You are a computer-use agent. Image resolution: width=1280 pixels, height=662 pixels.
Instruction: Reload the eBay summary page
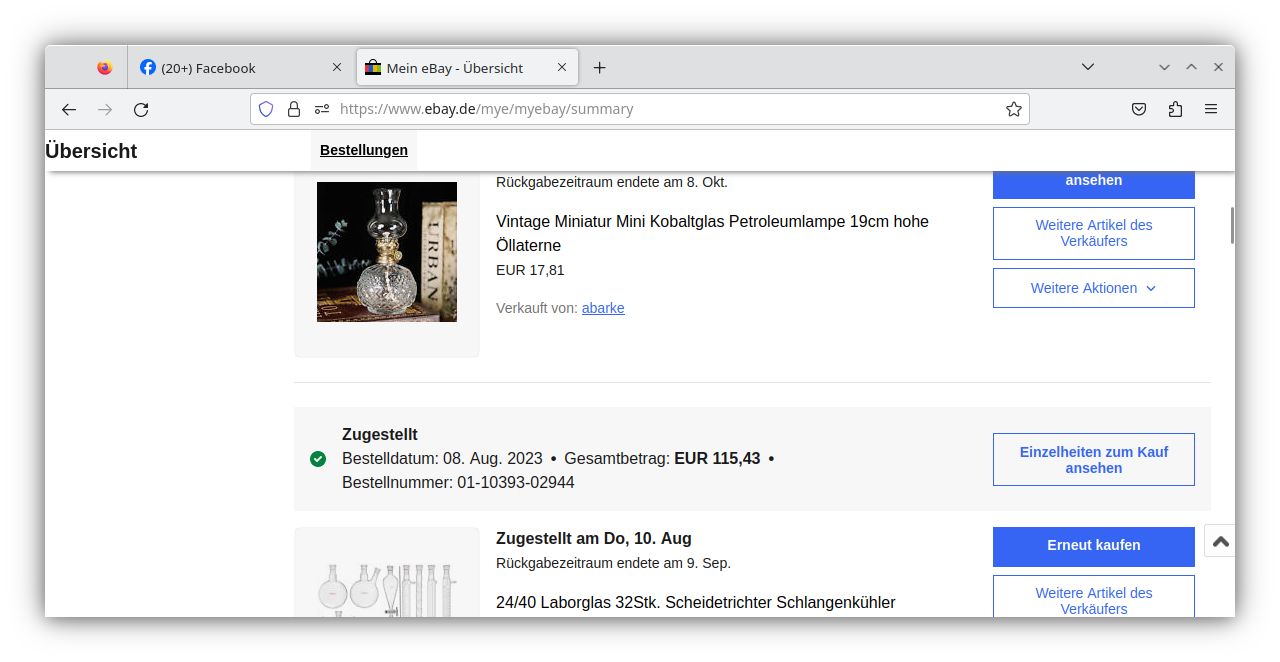point(140,109)
